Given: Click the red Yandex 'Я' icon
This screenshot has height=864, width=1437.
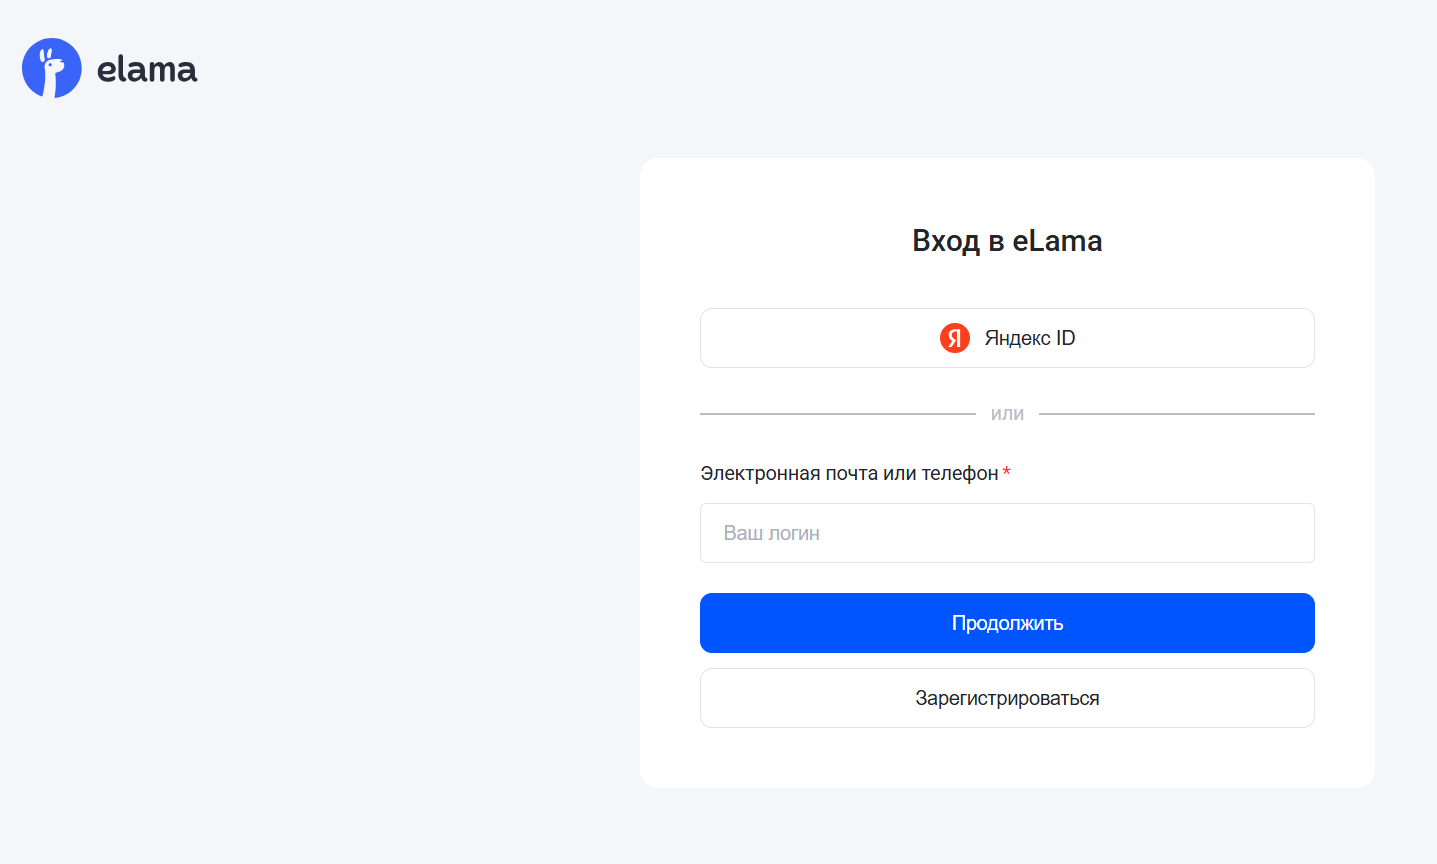Looking at the screenshot, I should pos(955,338).
